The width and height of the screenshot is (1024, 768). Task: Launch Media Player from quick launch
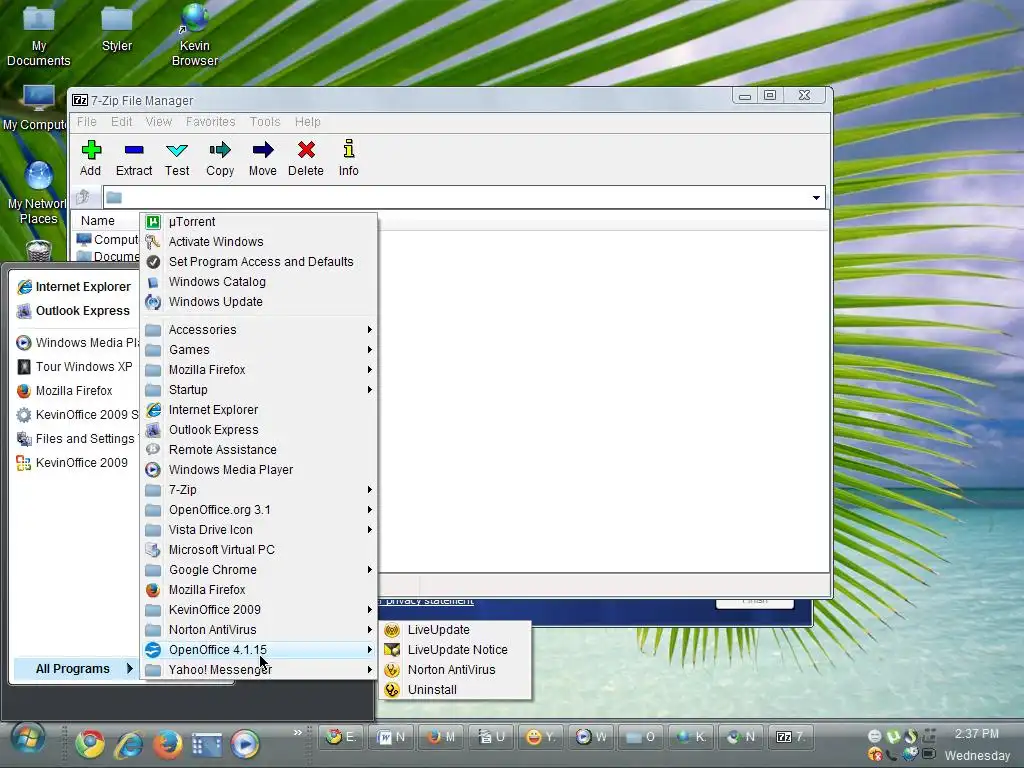pos(245,744)
